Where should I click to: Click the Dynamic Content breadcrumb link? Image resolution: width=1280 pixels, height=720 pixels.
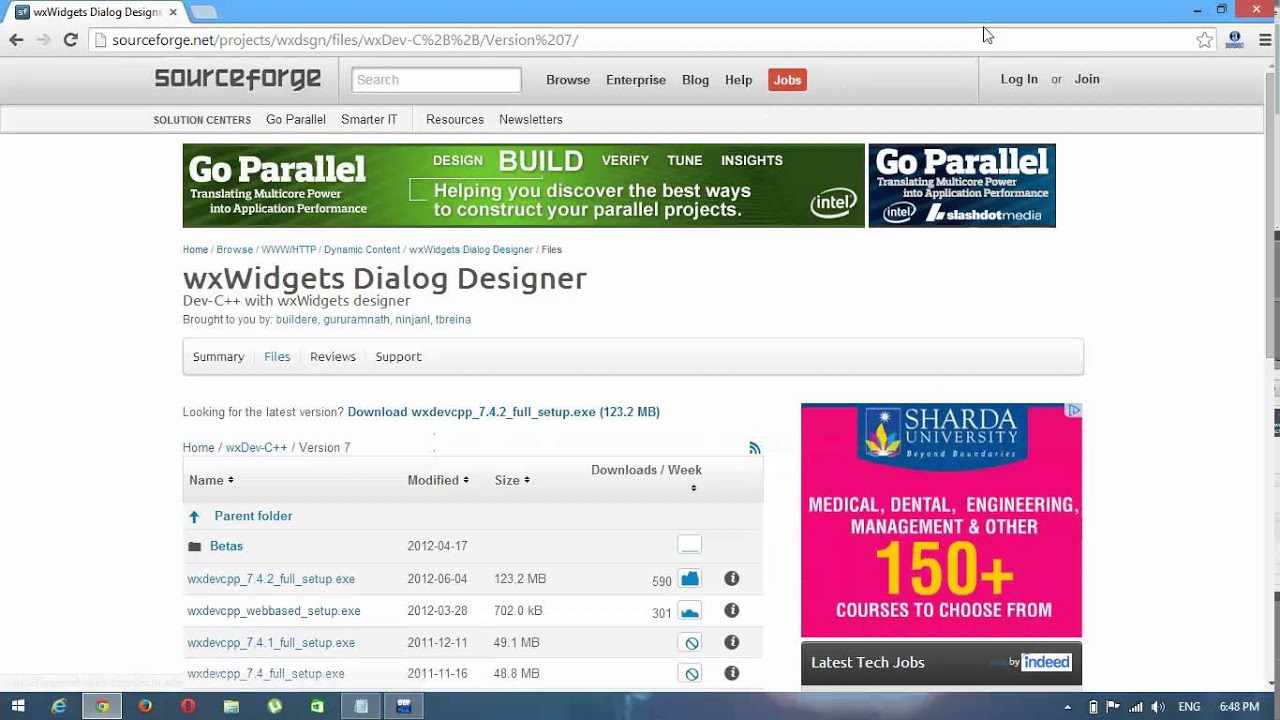tap(362, 250)
